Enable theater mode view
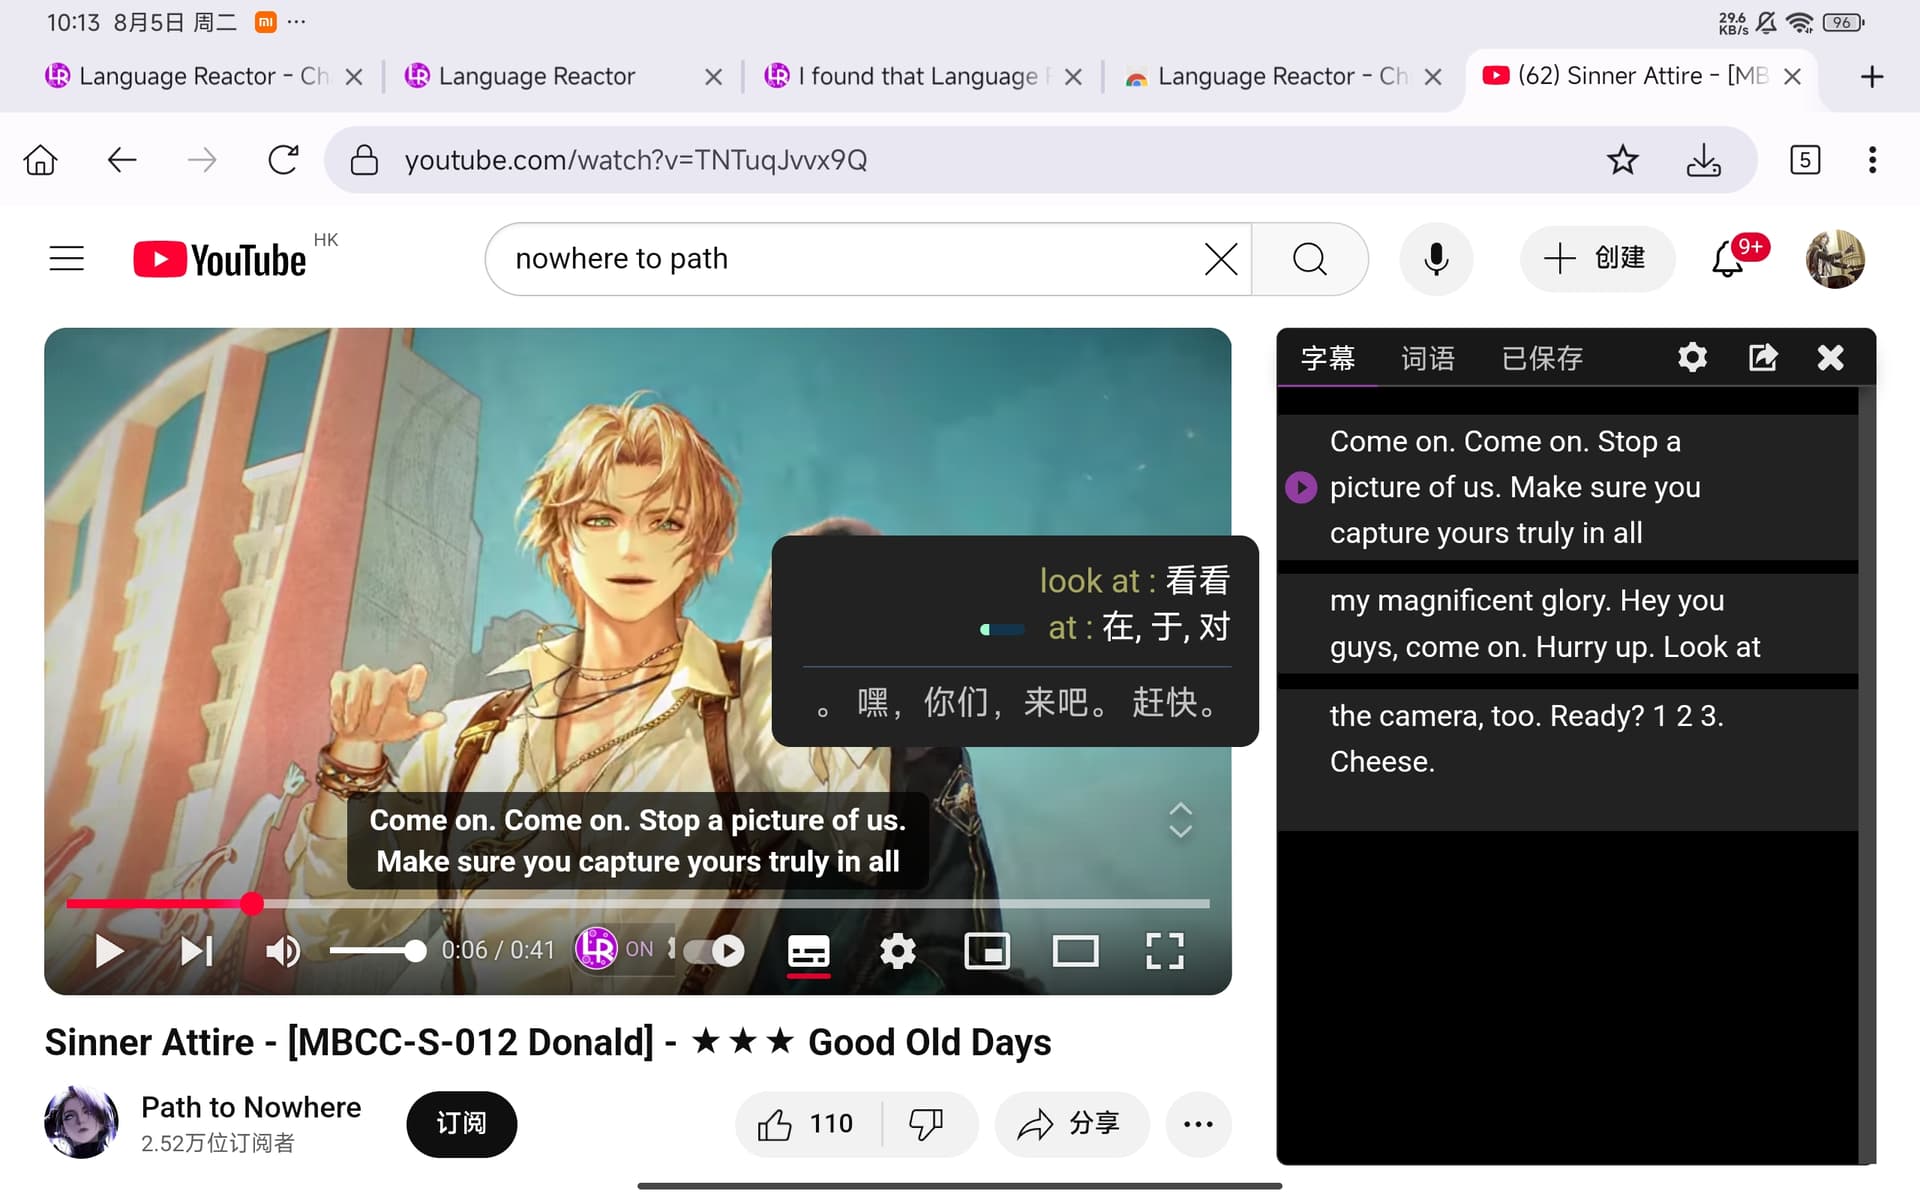Viewport: 1920px width, 1200px height. click(x=1075, y=950)
